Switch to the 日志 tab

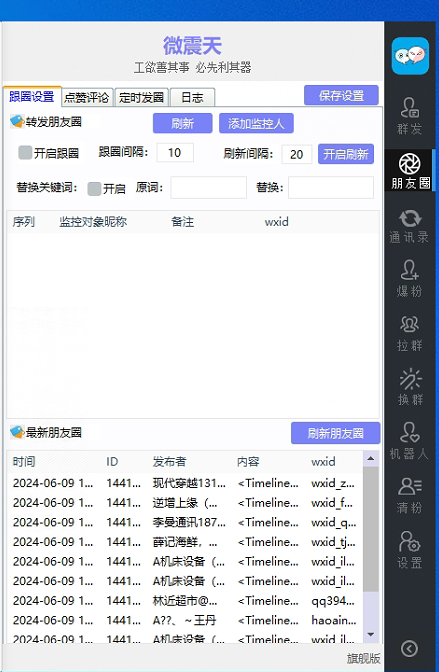(x=192, y=98)
